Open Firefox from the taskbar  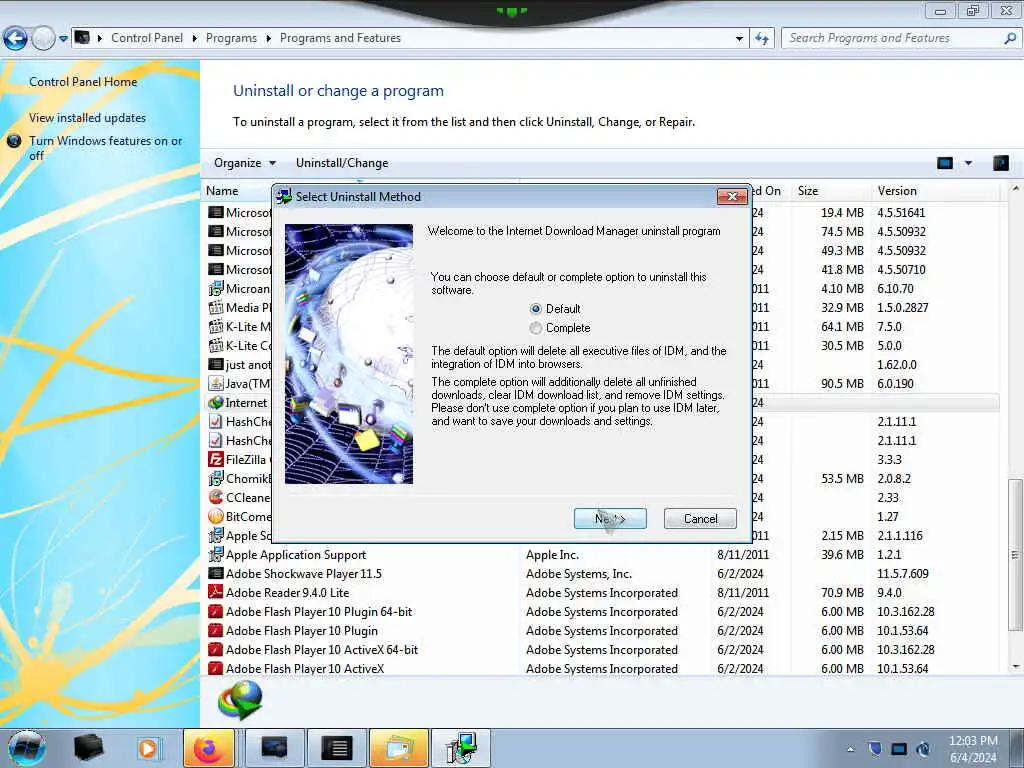pyautogui.click(x=208, y=748)
